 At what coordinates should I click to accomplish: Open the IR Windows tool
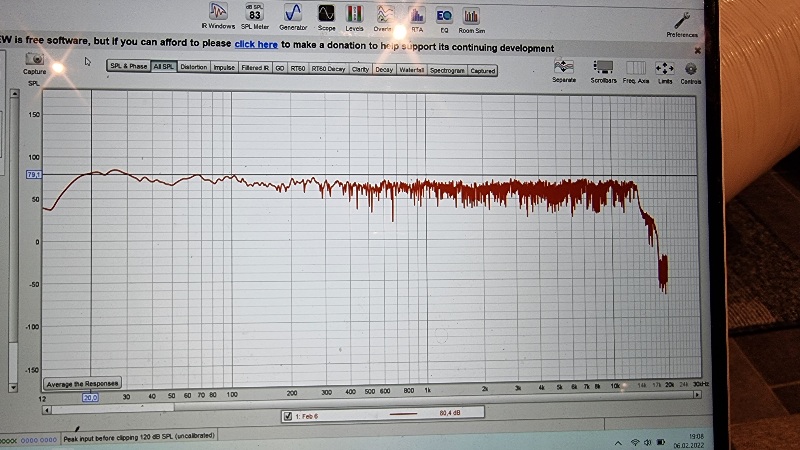(x=220, y=14)
